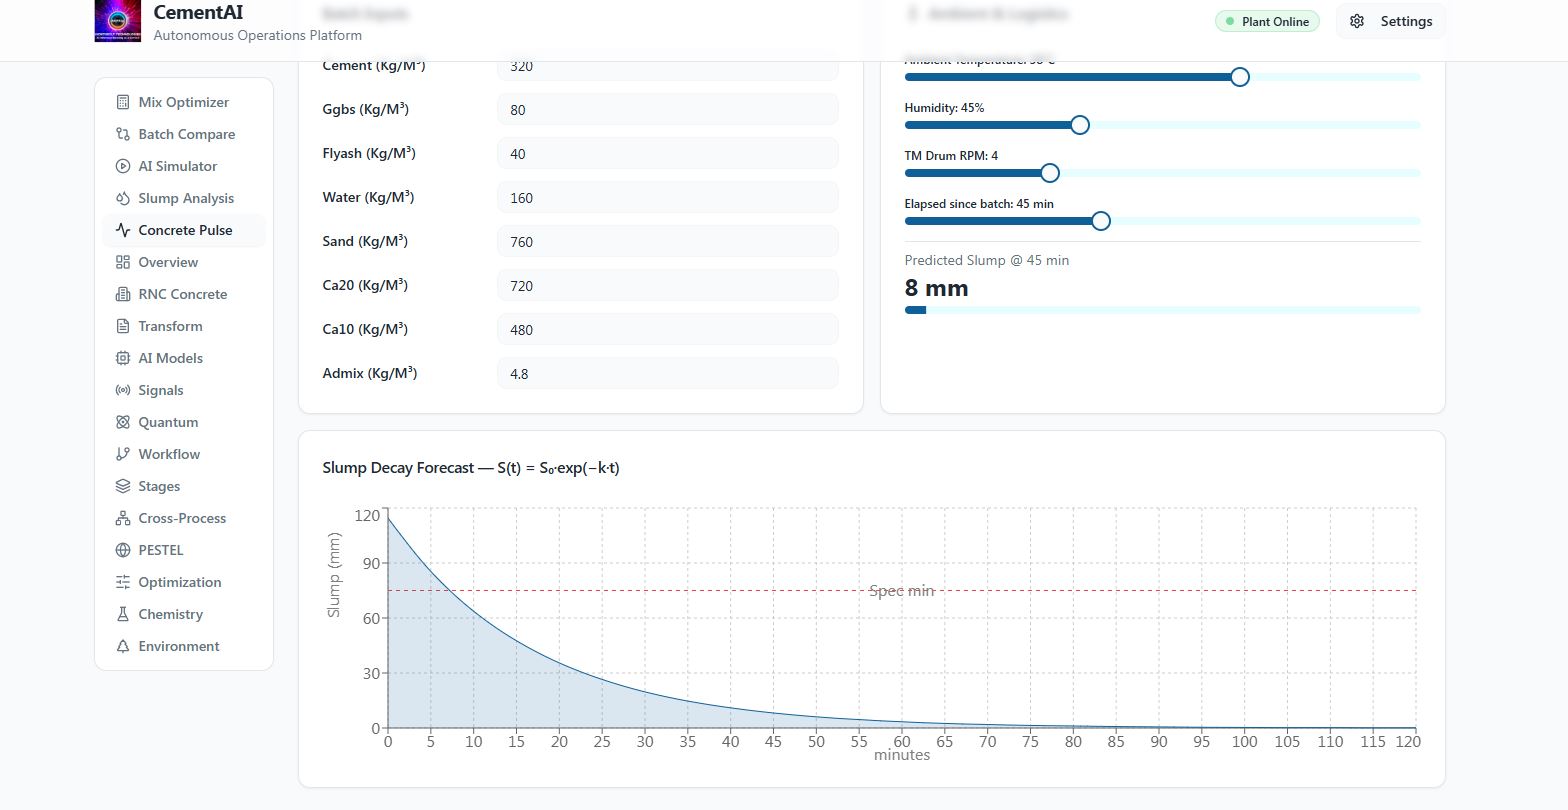Click the Plant Online status badge
The width and height of the screenshot is (1568, 810).
point(1267,21)
